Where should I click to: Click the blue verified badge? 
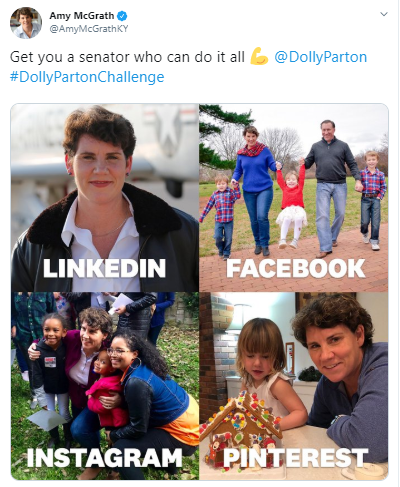click(122, 16)
